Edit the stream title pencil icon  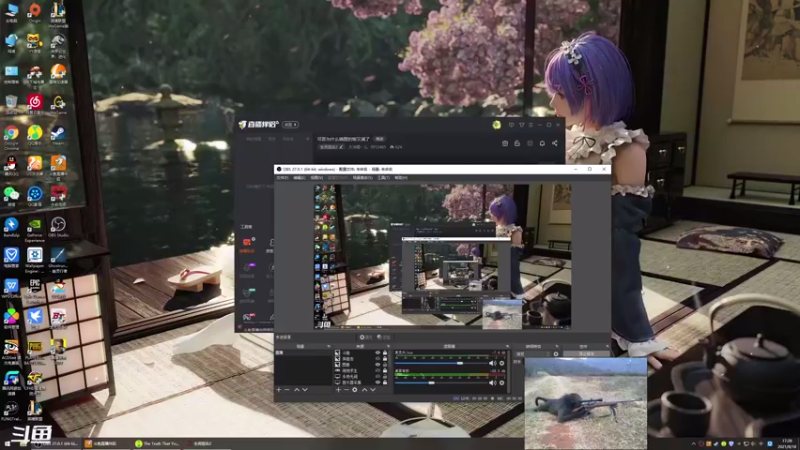coord(341,147)
